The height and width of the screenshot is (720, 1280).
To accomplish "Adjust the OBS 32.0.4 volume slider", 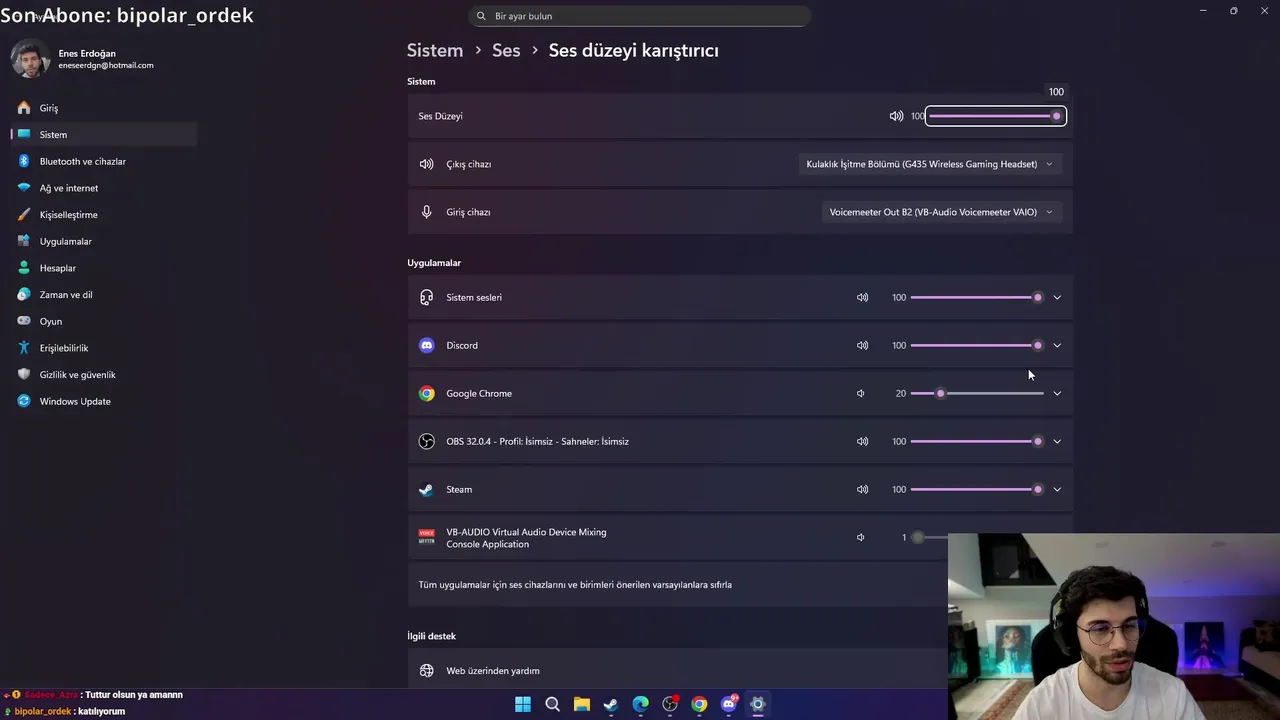I will pyautogui.click(x=977, y=441).
